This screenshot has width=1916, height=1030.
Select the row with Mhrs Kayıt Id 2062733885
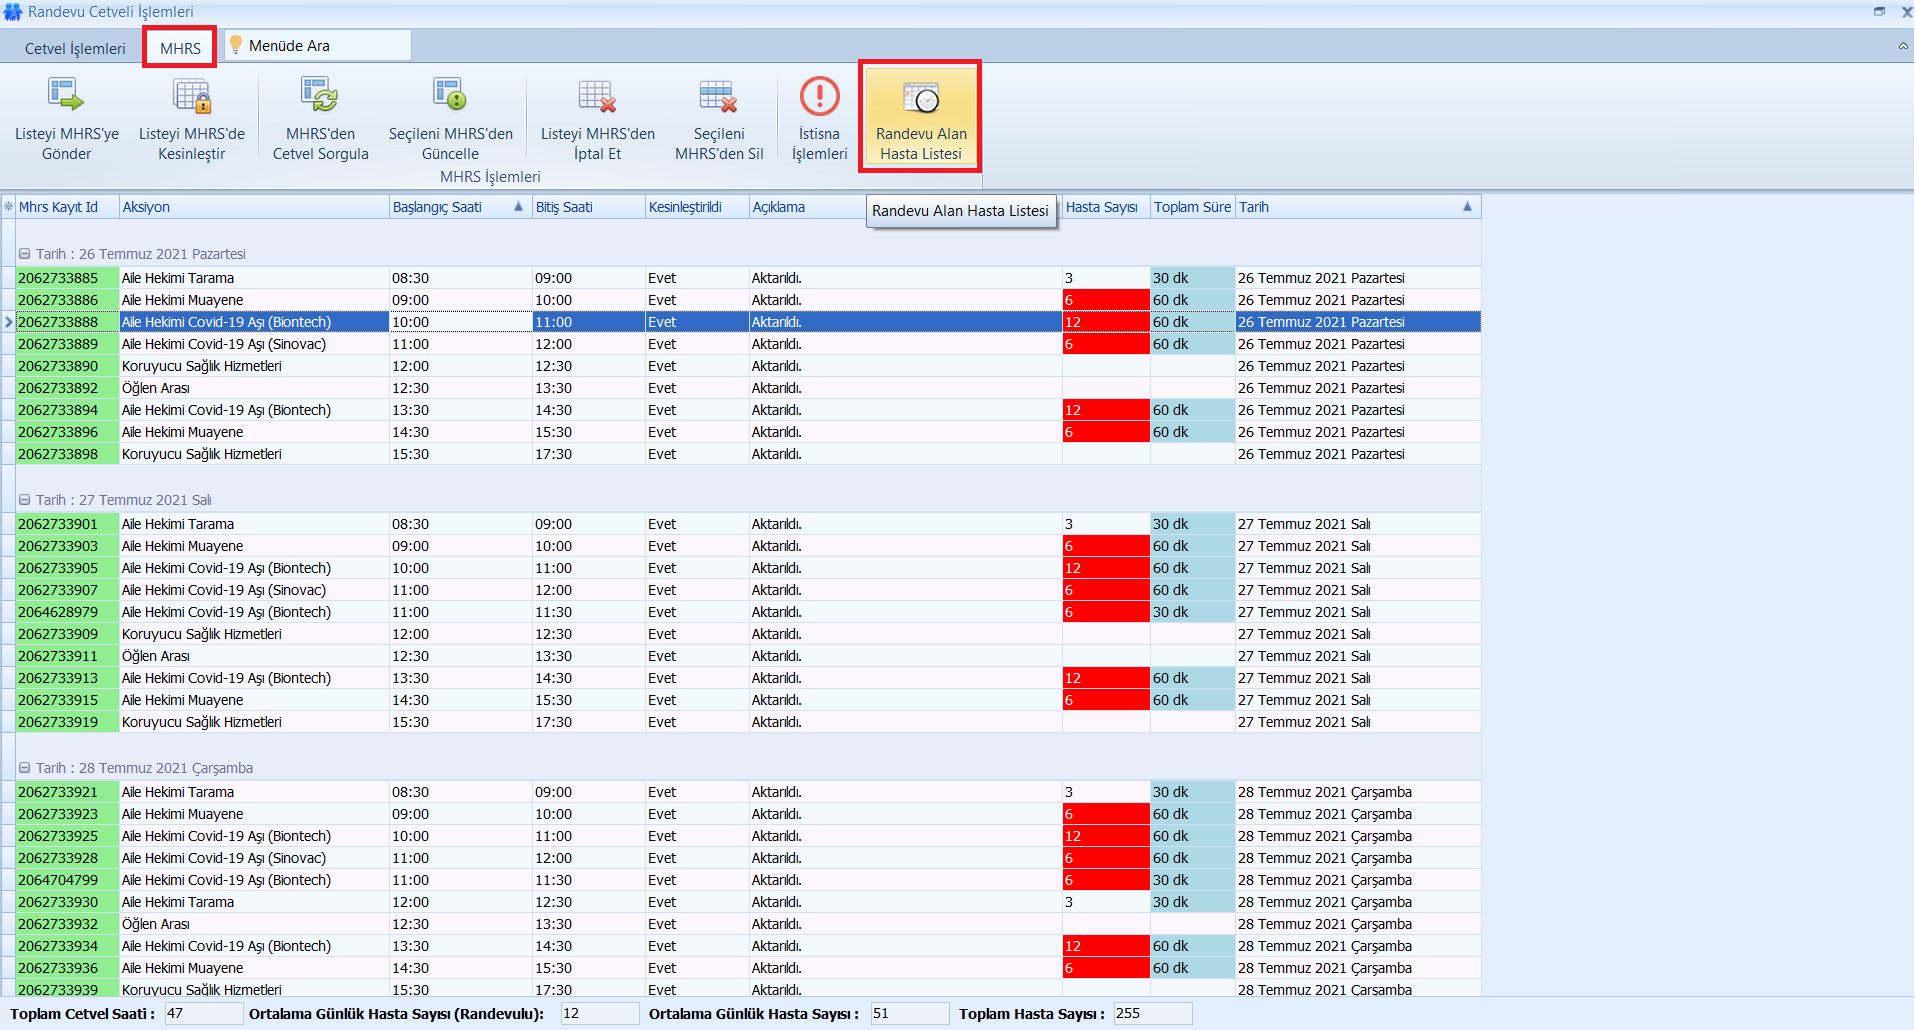(58, 278)
